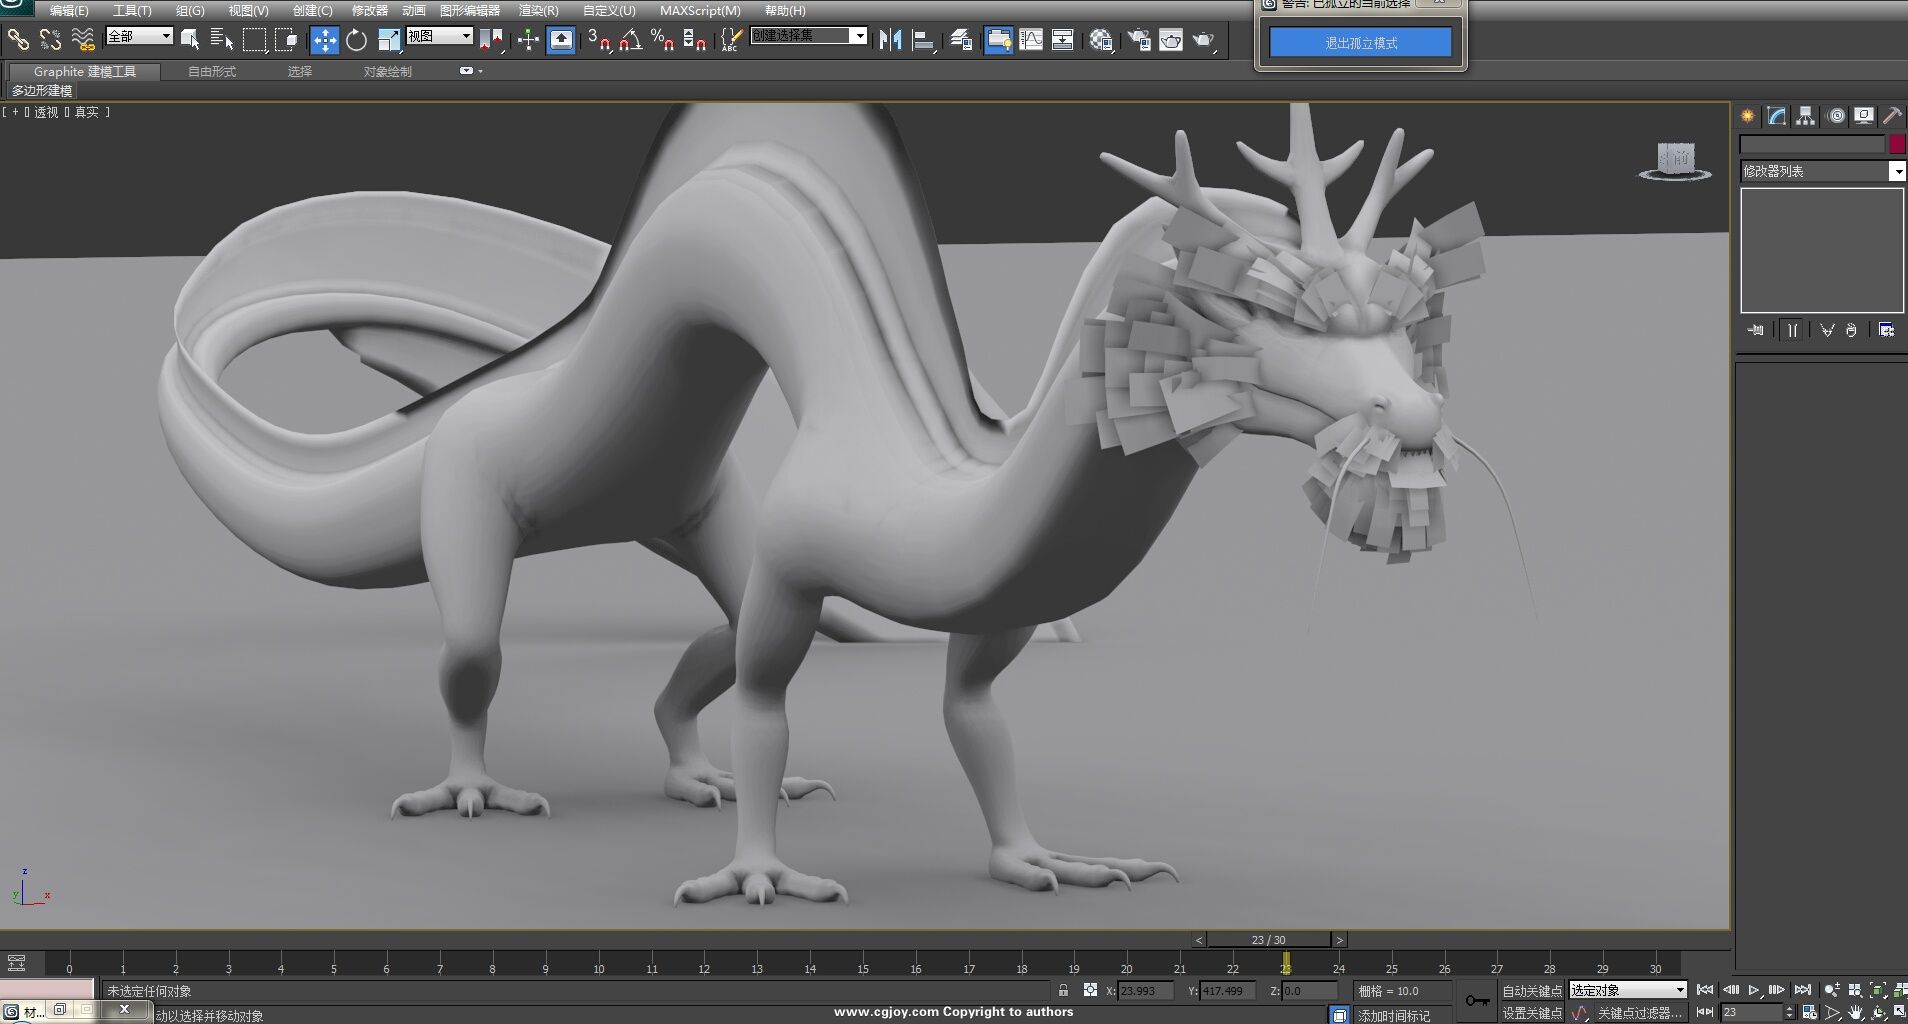Screen dimensions: 1908x1024
Task: Click the object color swatch
Action: pyautogui.click(x=1897, y=144)
